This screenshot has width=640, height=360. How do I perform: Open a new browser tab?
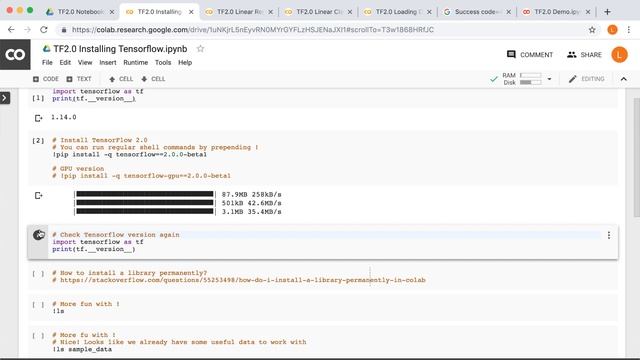coord(607,12)
